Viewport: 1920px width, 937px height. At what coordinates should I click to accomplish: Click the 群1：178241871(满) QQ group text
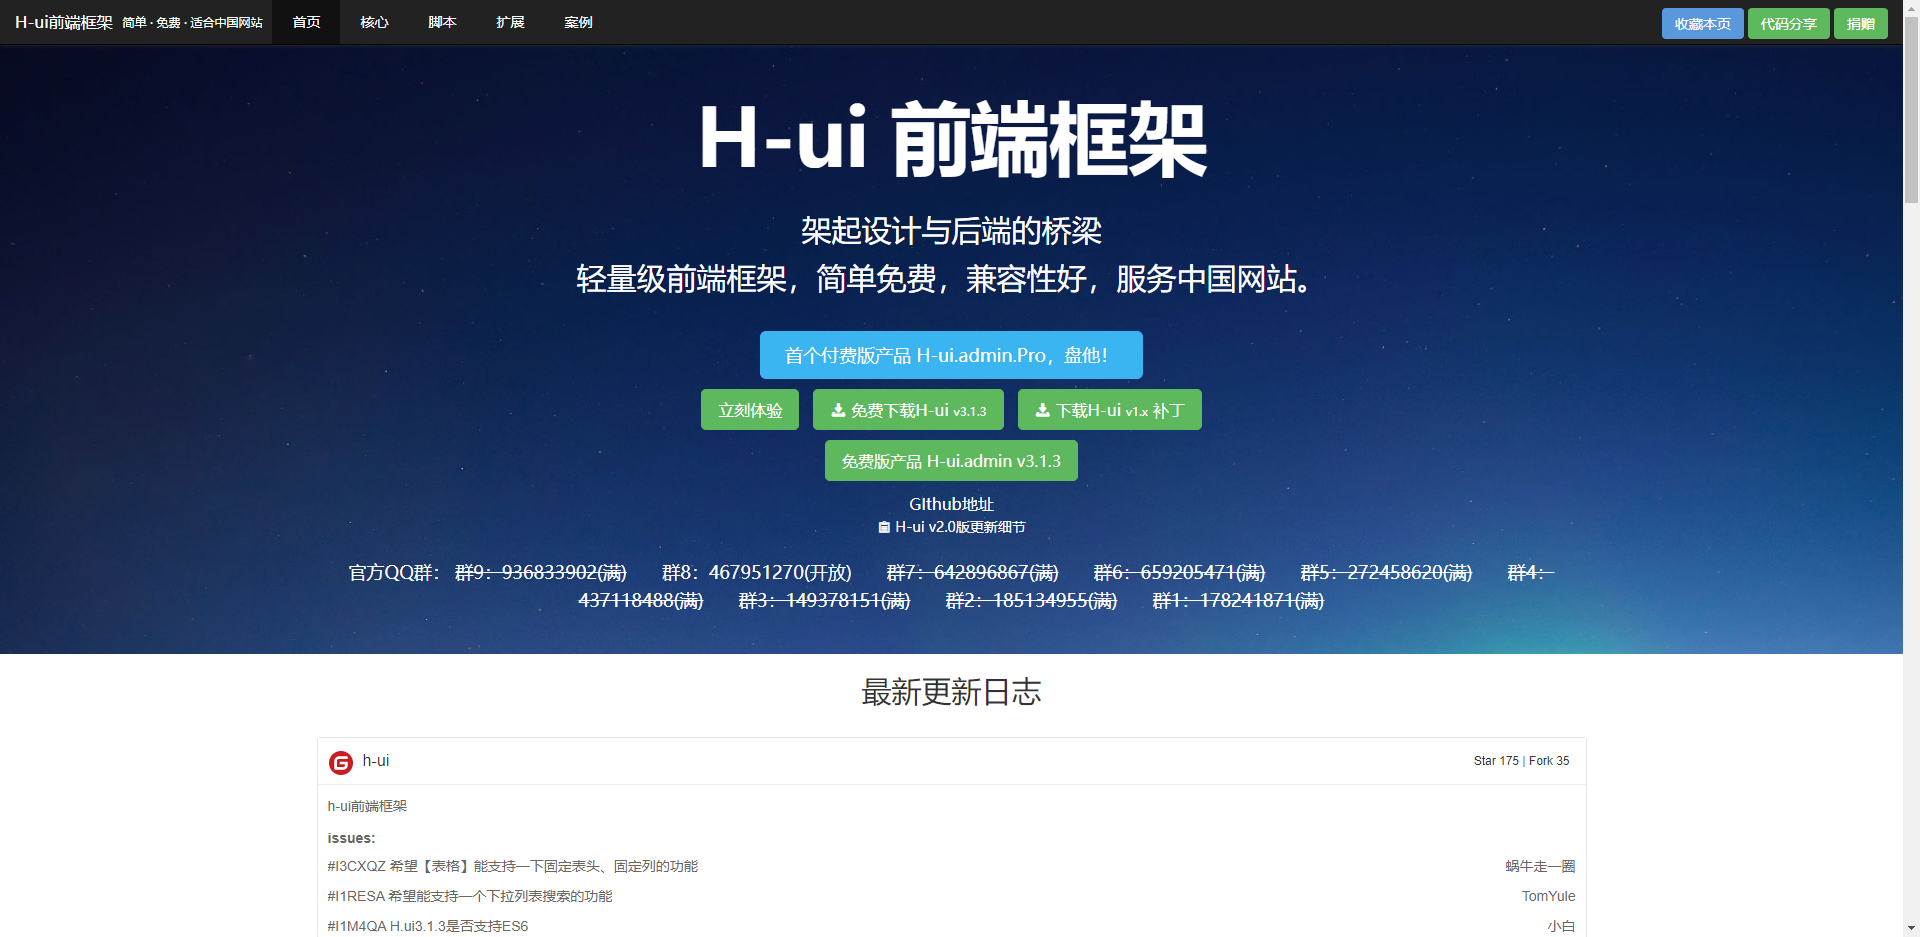coord(1239,600)
